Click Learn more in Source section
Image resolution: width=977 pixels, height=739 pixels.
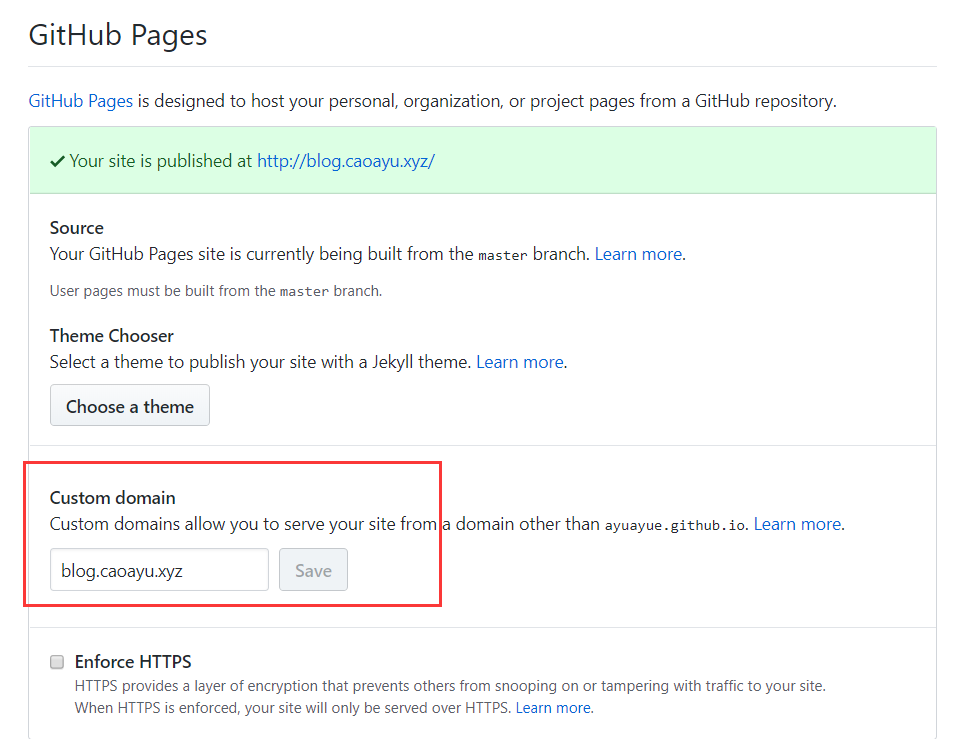(639, 254)
